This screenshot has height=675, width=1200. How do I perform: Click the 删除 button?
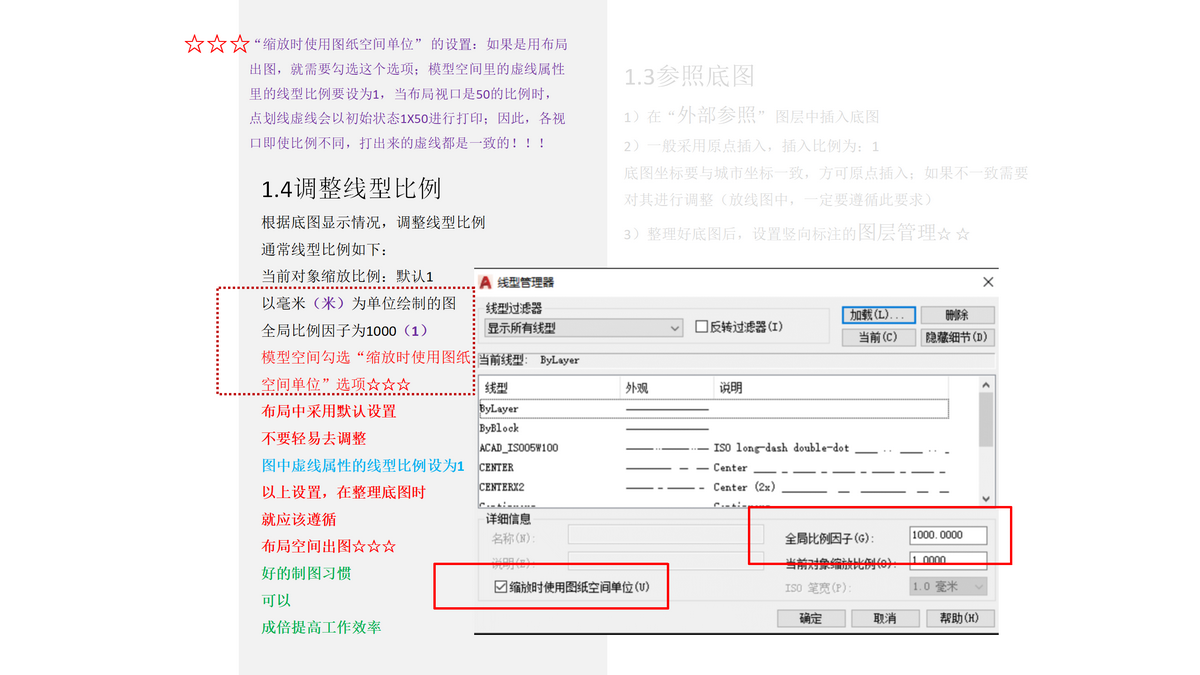pyautogui.click(x=957, y=315)
